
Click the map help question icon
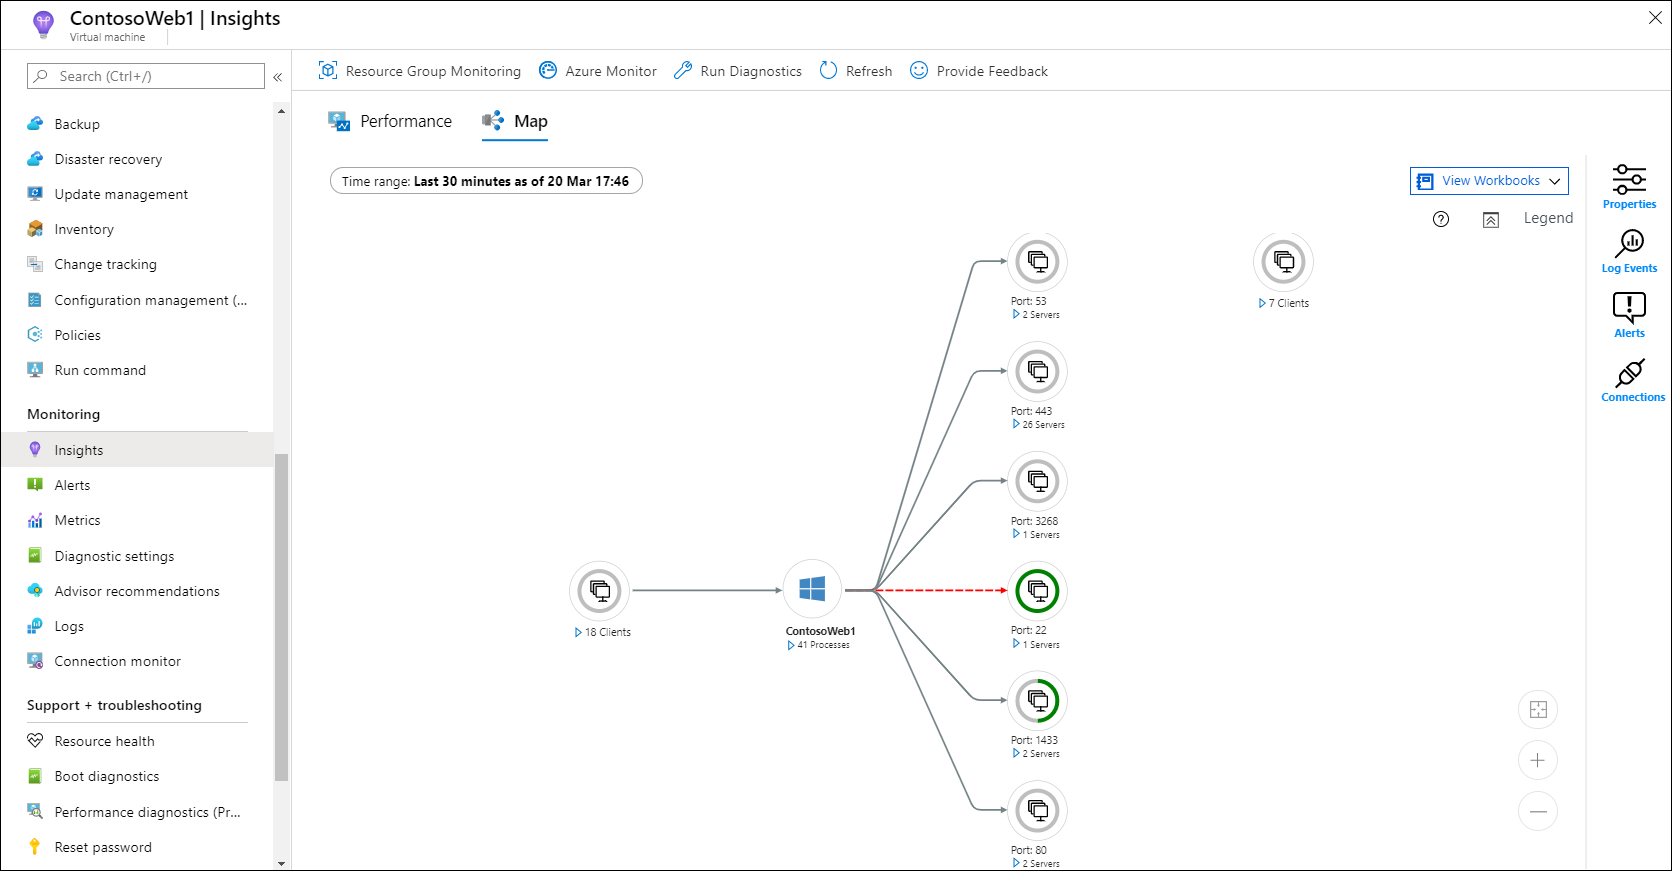pyautogui.click(x=1441, y=219)
